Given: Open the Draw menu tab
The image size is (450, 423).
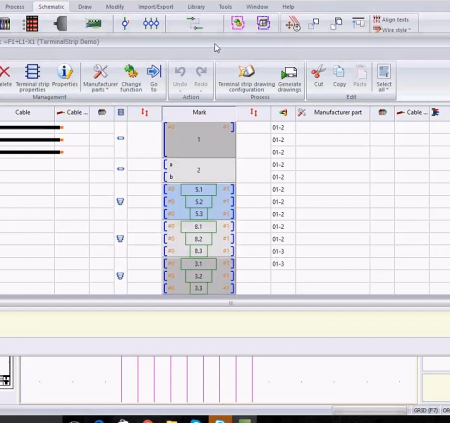Looking at the screenshot, I should click(85, 7).
